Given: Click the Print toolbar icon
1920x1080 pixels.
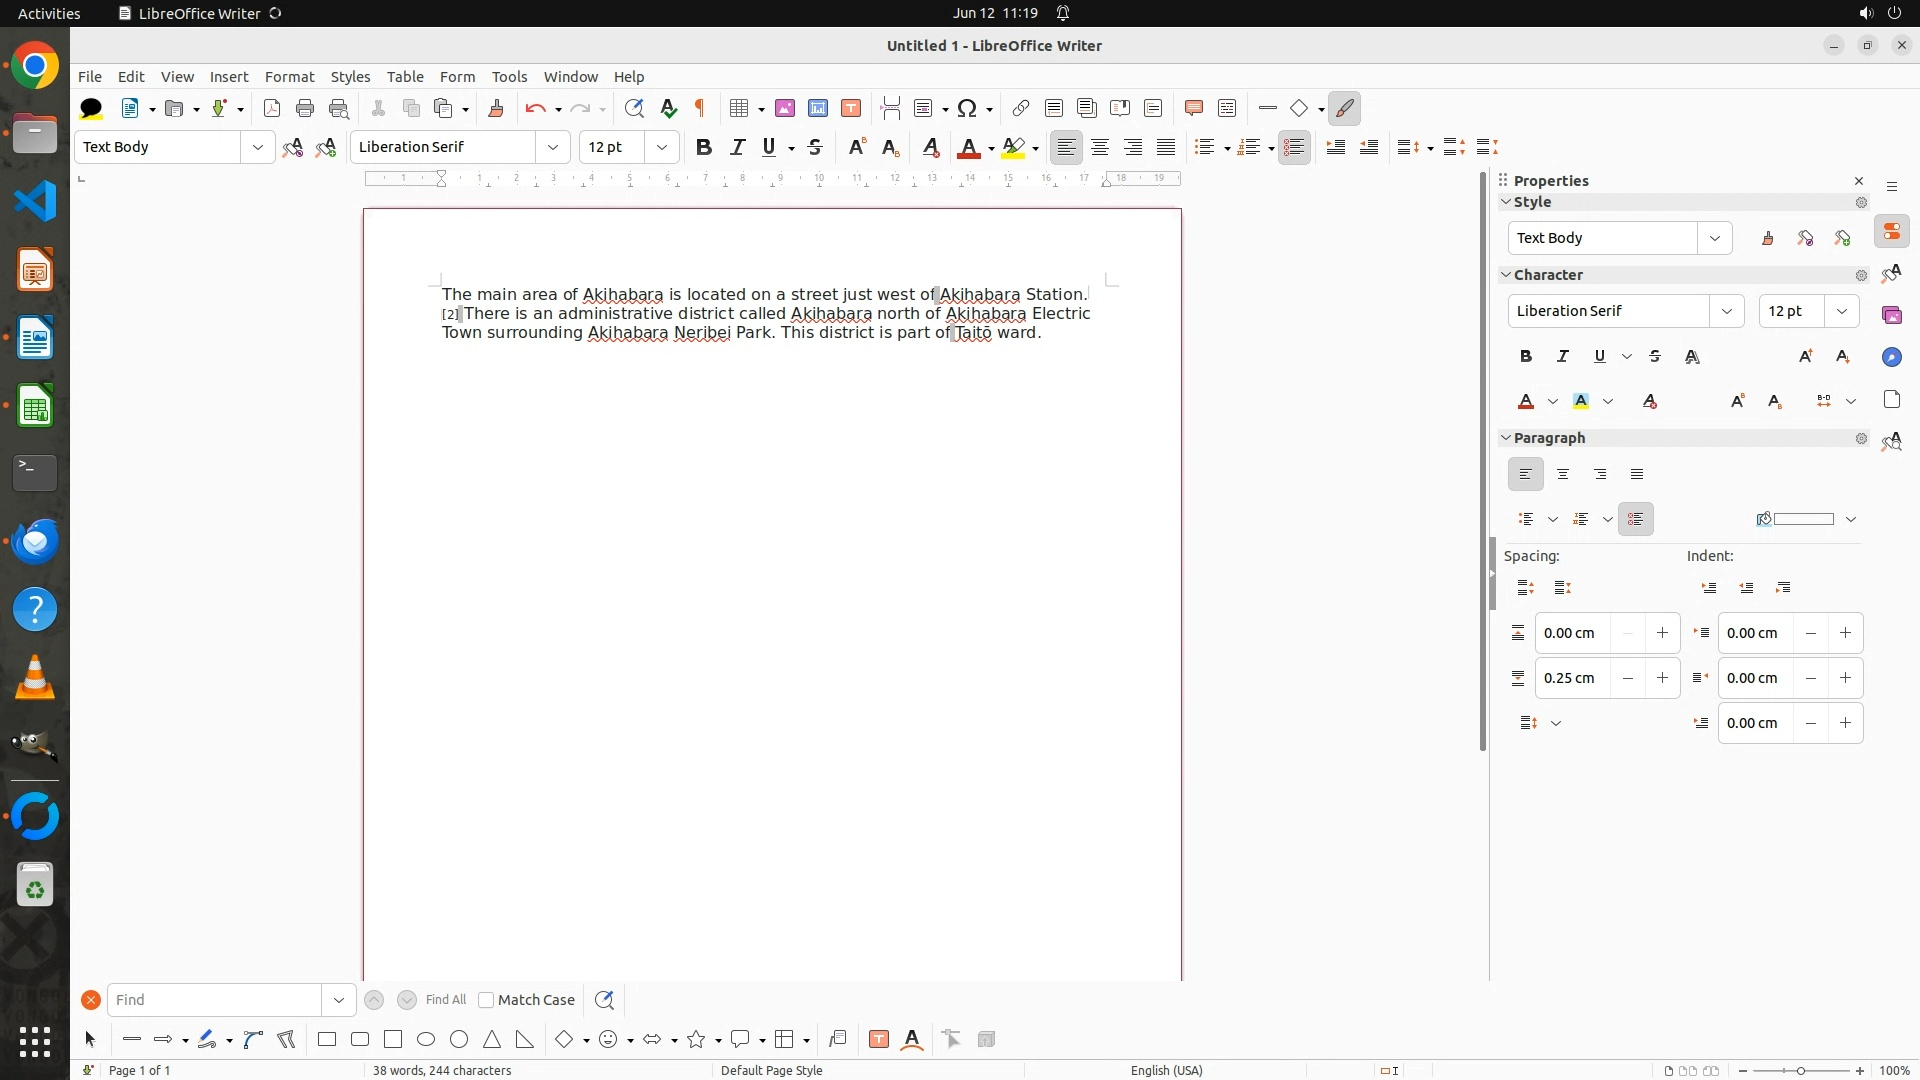Looking at the screenshot, I should point(305,108).
